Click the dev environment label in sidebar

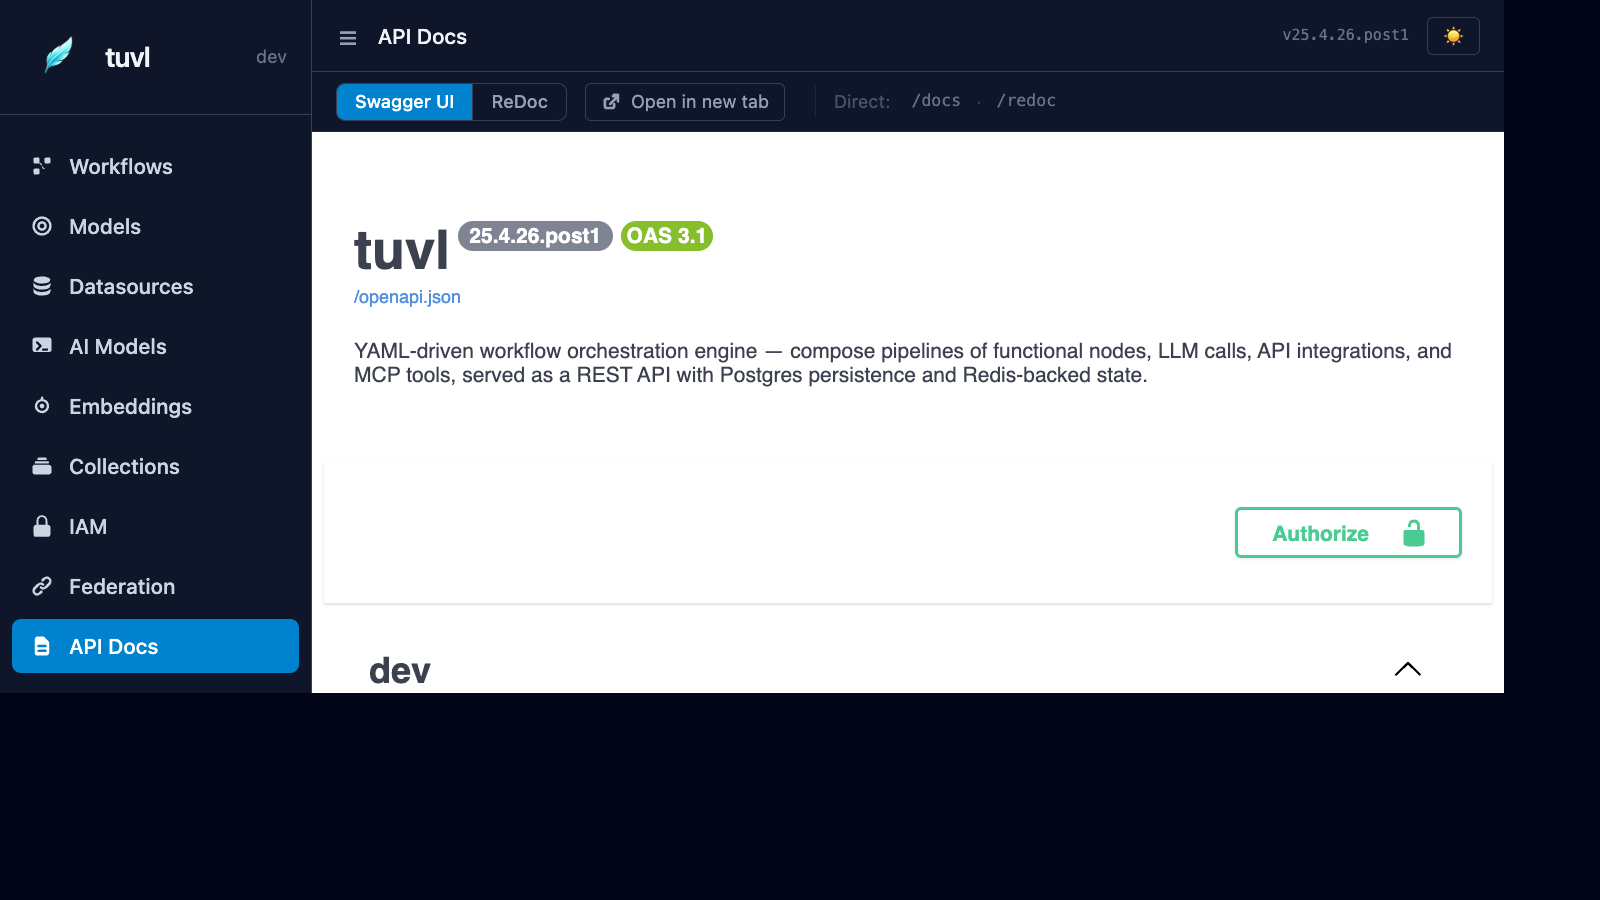click(271, 57)
